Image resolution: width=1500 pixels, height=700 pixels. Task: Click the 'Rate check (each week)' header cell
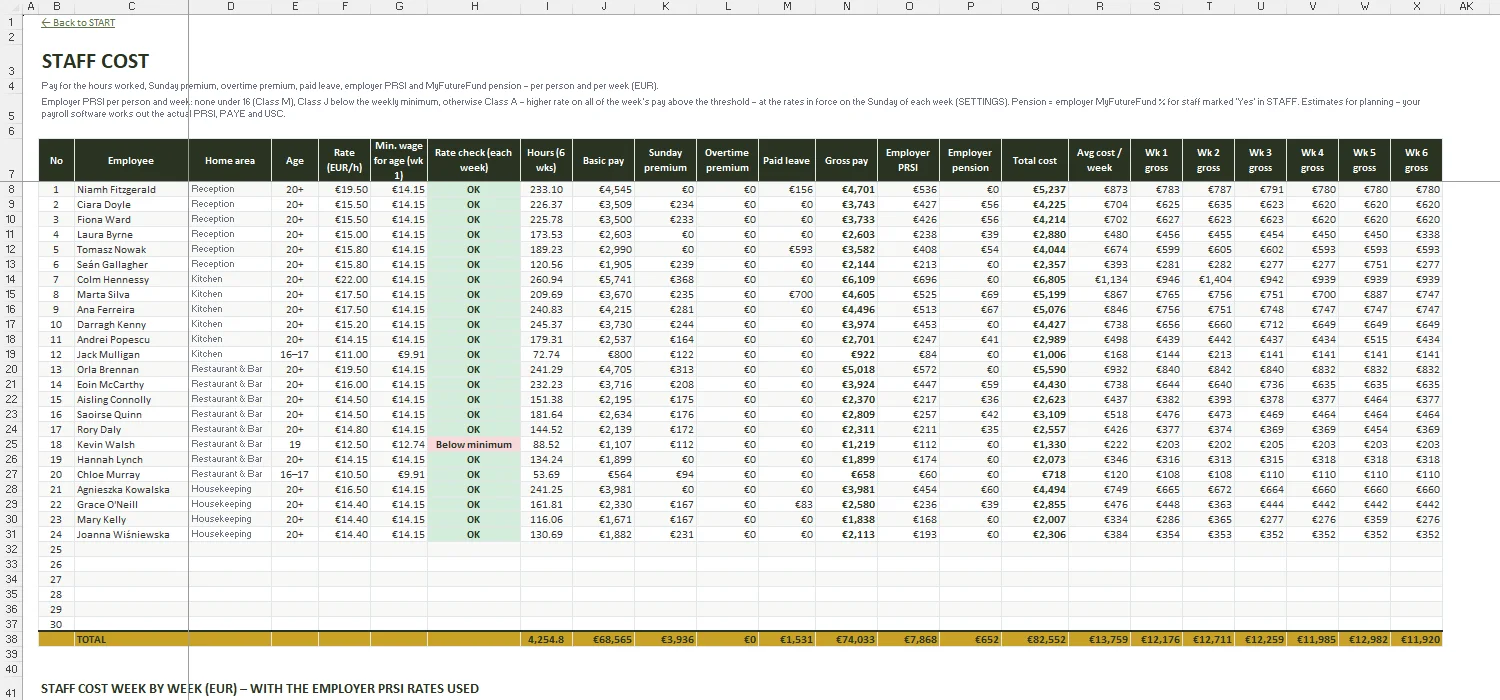coord(474,160)
